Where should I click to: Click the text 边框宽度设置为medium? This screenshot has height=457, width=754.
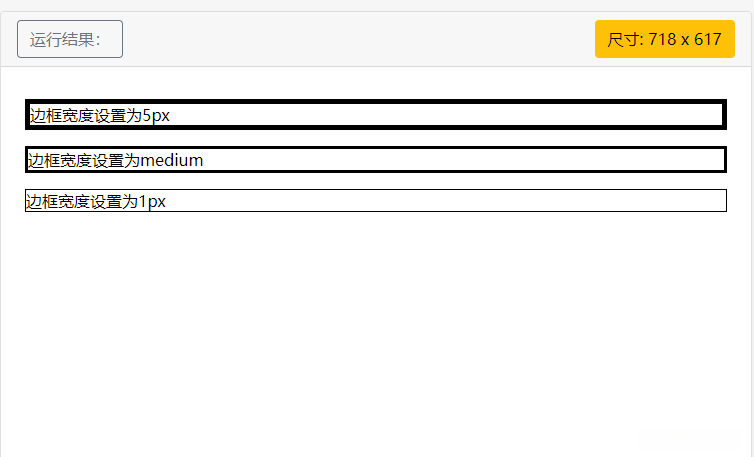point(116,160)
